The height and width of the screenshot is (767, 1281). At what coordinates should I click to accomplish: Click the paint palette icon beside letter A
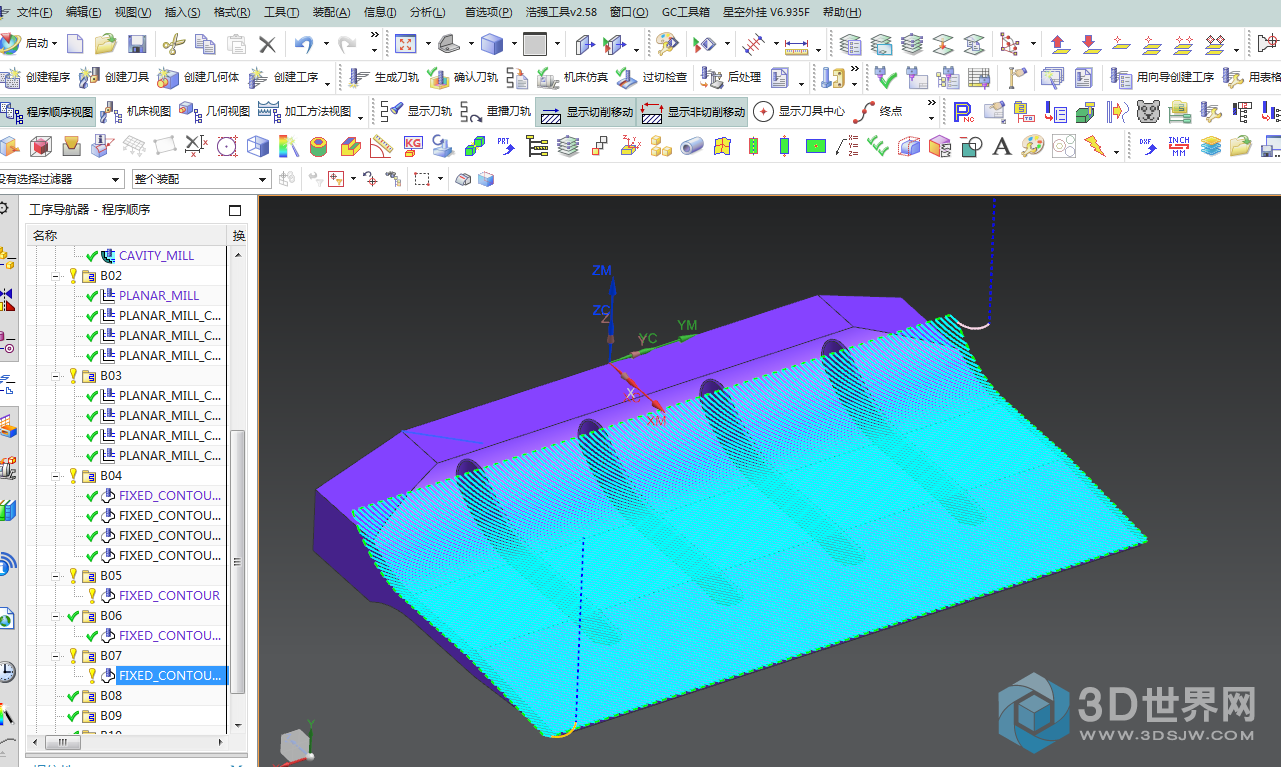(x=1032, y=147)
